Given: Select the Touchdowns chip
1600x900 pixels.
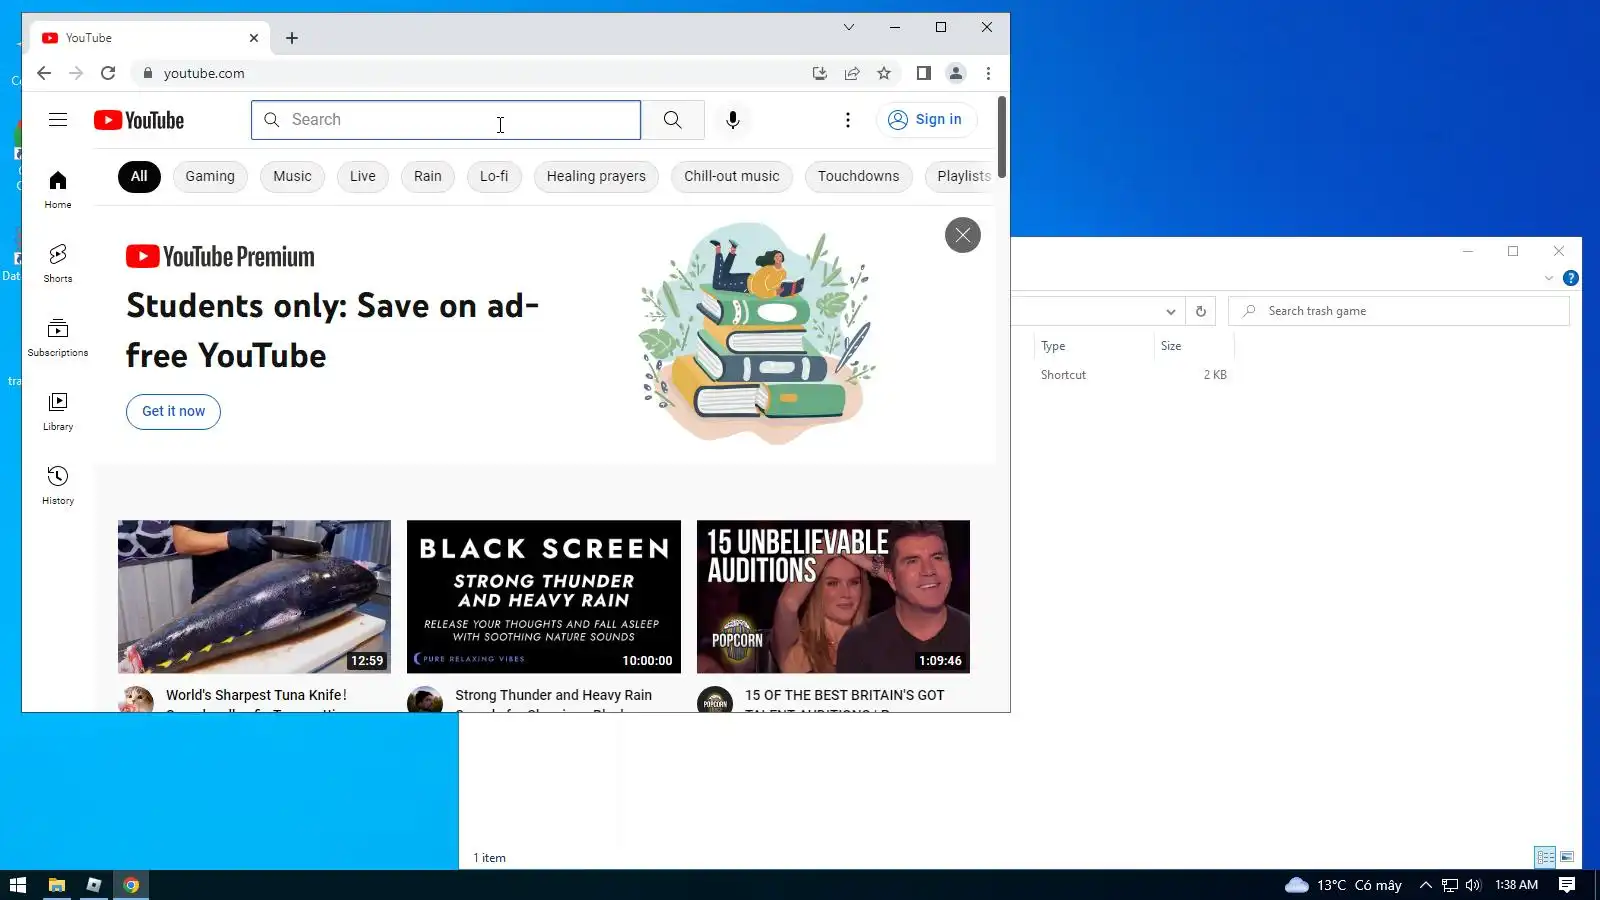Looking at the screenshot, I should [858, 177].
